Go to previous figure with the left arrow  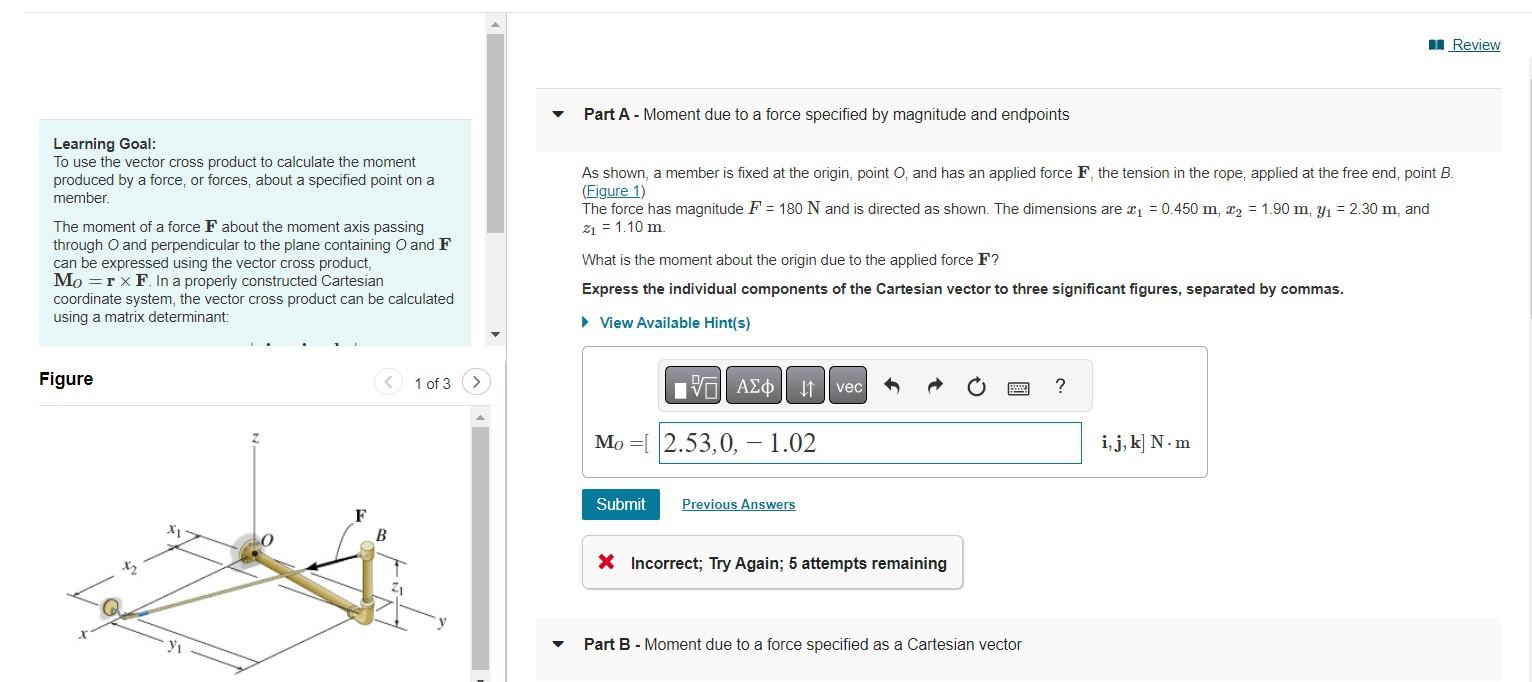pyautogui.click(x=388, y=382)
